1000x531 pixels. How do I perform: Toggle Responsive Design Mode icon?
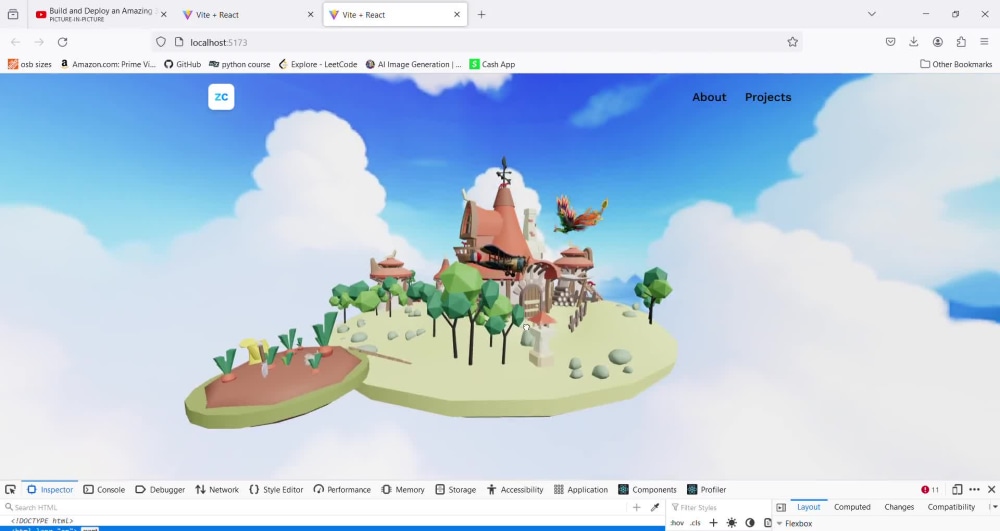[957, 490]
